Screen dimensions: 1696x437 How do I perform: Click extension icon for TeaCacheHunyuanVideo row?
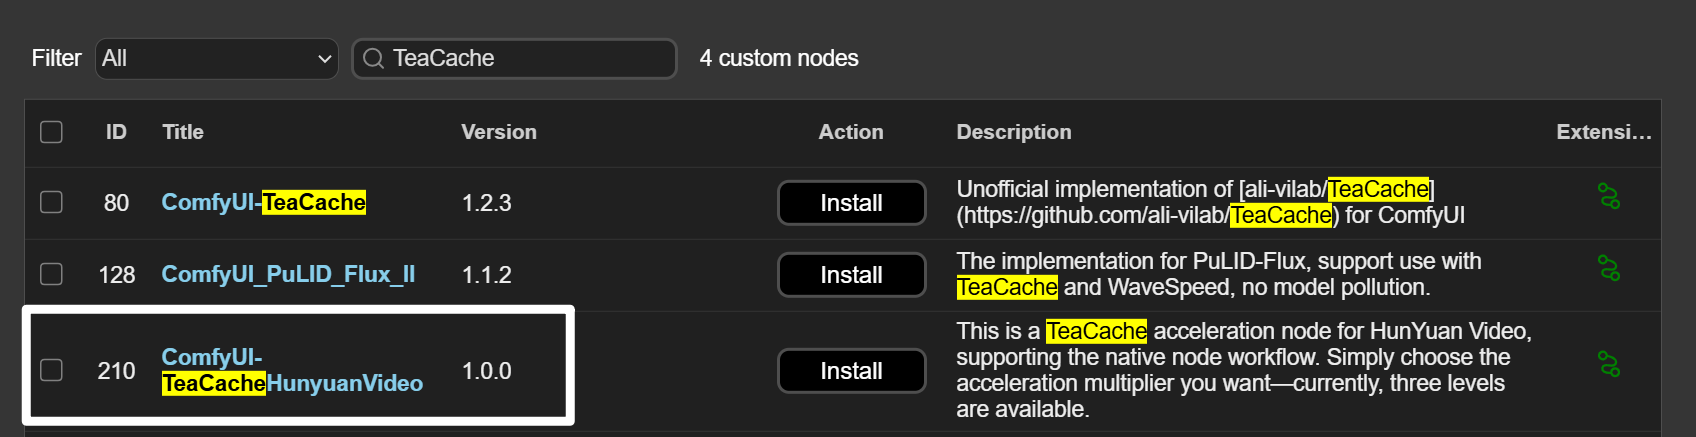point(1609,364)
